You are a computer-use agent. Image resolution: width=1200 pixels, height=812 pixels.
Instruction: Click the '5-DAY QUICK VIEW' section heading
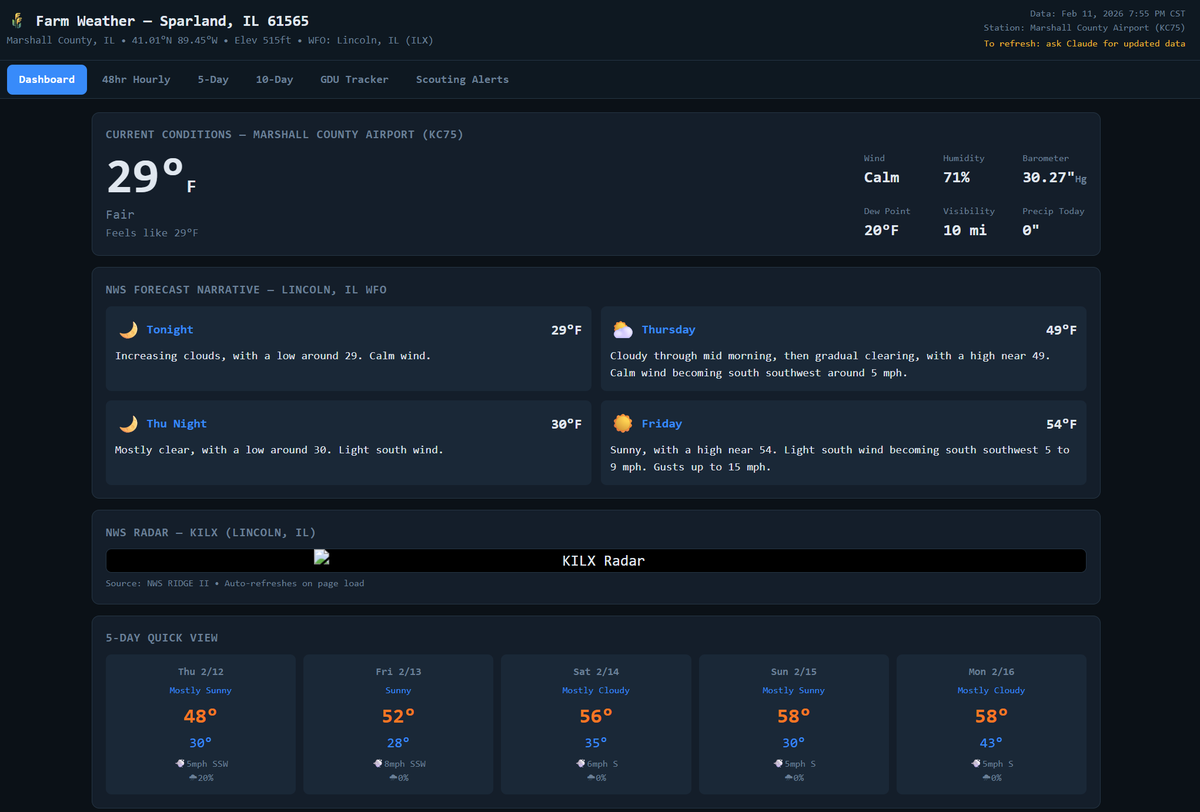click(x=162, y=638)
